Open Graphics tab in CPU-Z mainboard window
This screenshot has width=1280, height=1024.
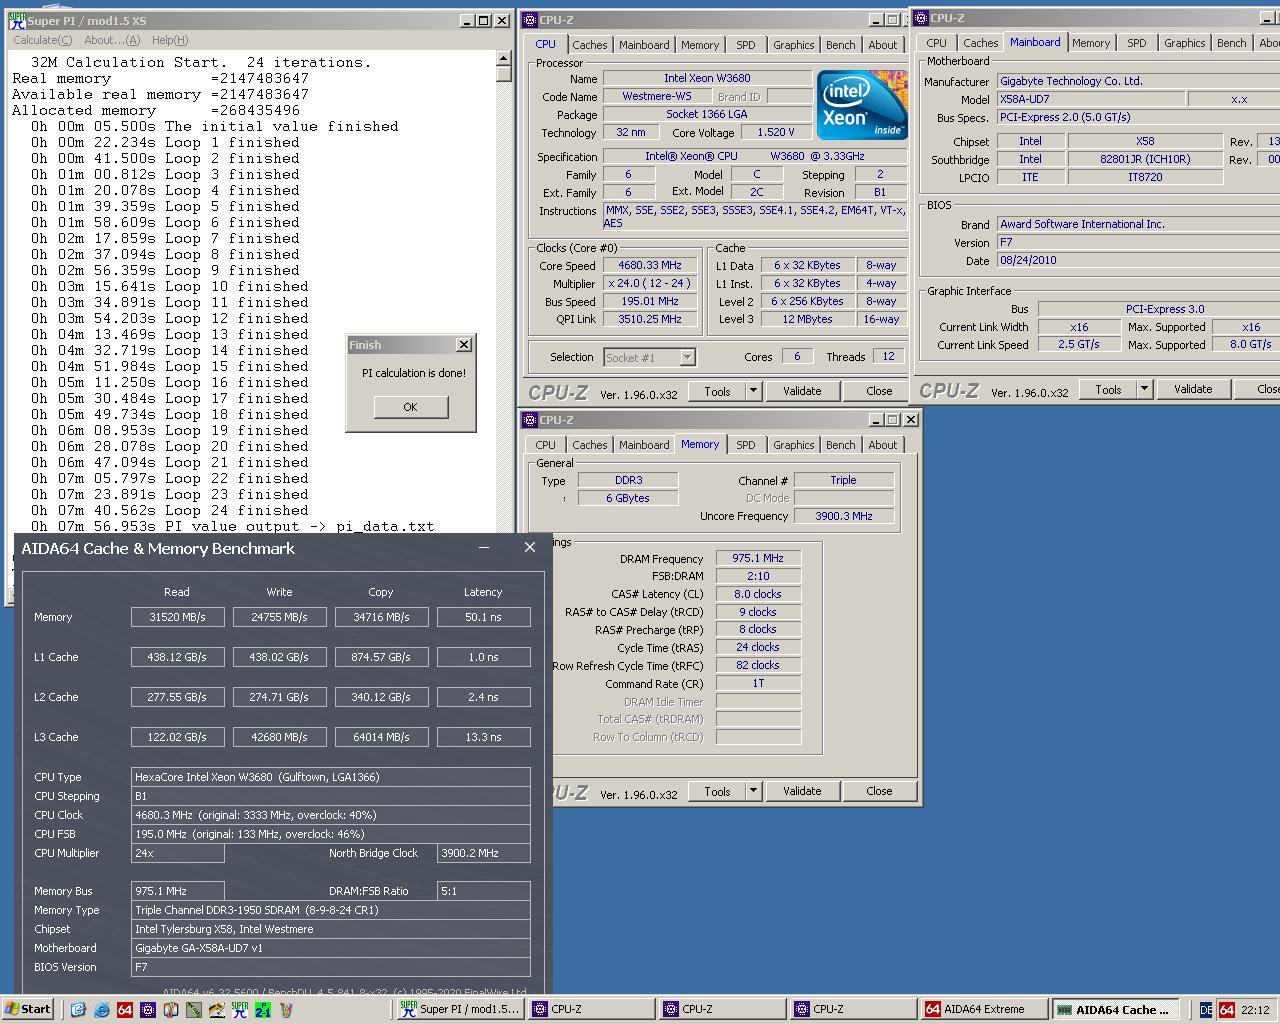pos(1184,43)
